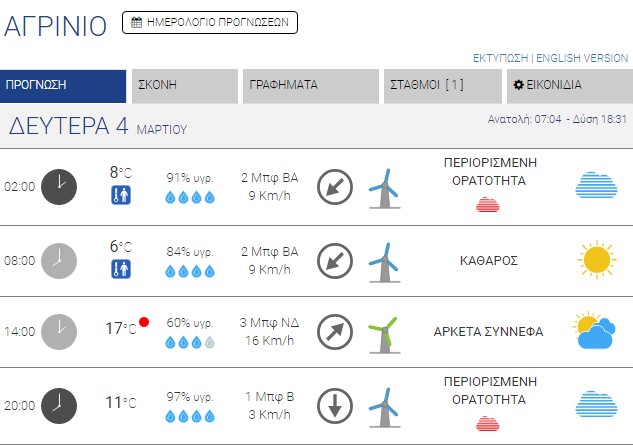The width and height of the screenshot is (633, 445).
Task: Switch to the ΣΚΟΝΗ tab
Action: point(185,85)
